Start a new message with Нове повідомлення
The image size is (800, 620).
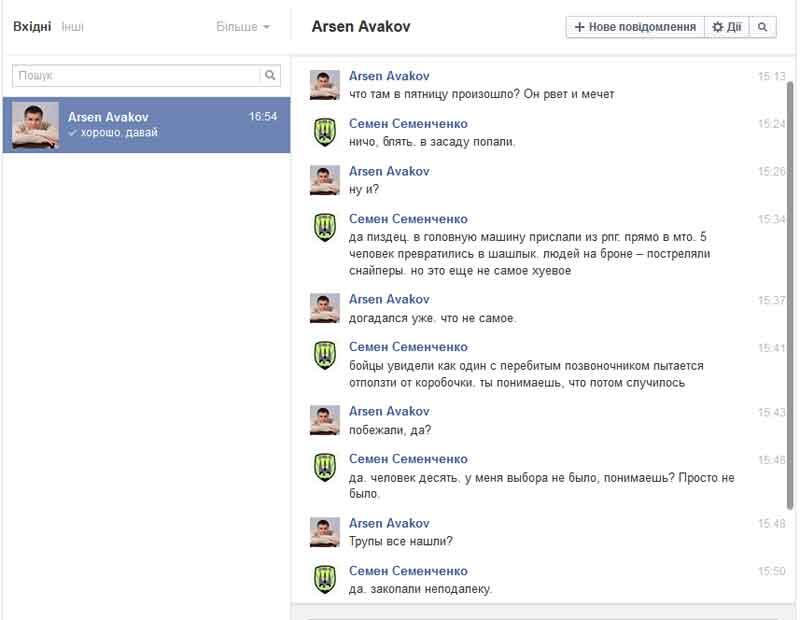tap(636, 27)
